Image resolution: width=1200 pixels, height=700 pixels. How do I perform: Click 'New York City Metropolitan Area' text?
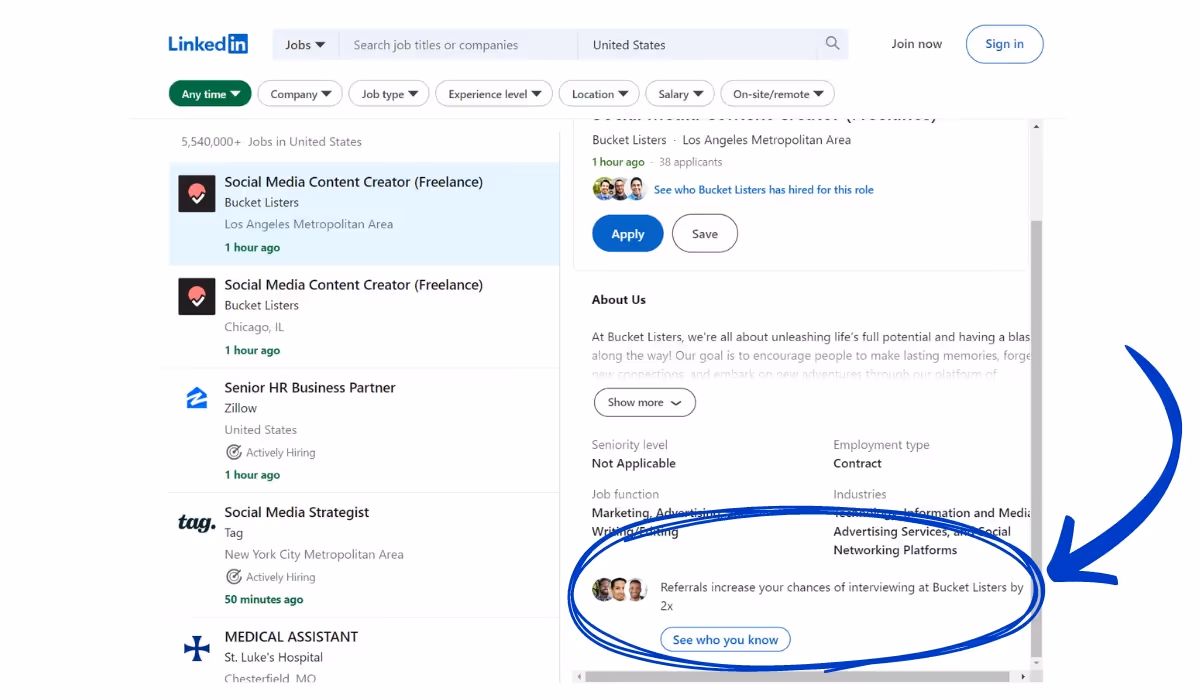pyautogui.click(x=314, y=554)
